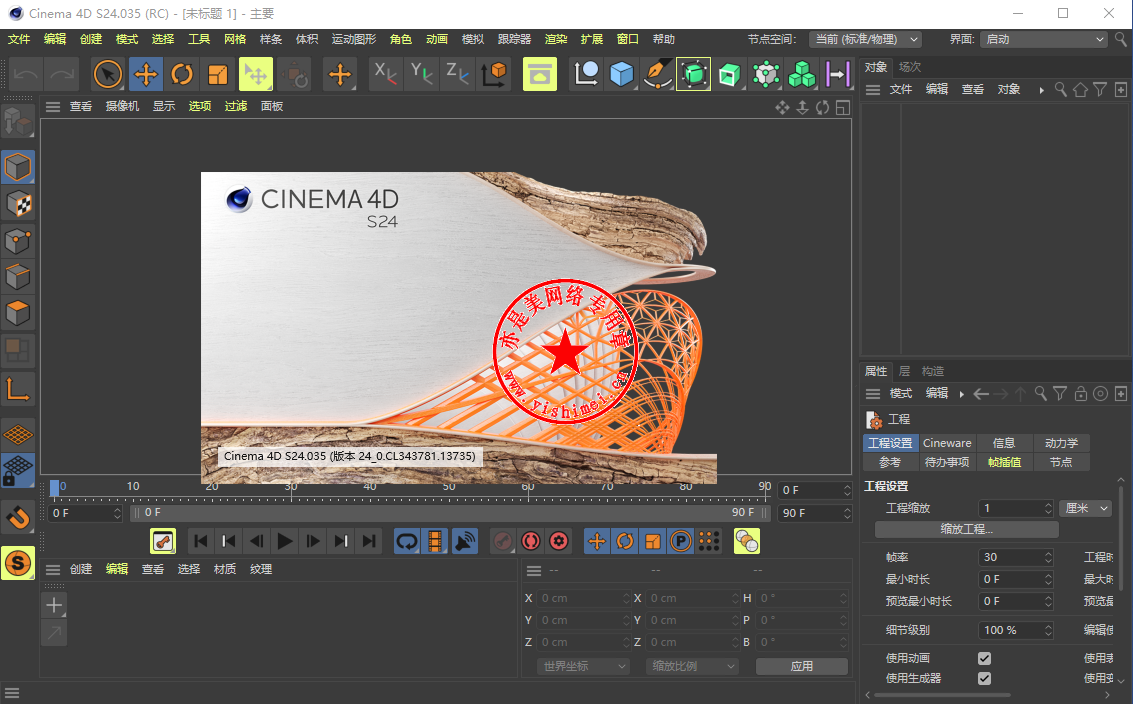Open the 世界坐标 dropdown
Image resolution: width=1133 pixels, height=704 pixels.
[x=582, y=666]
